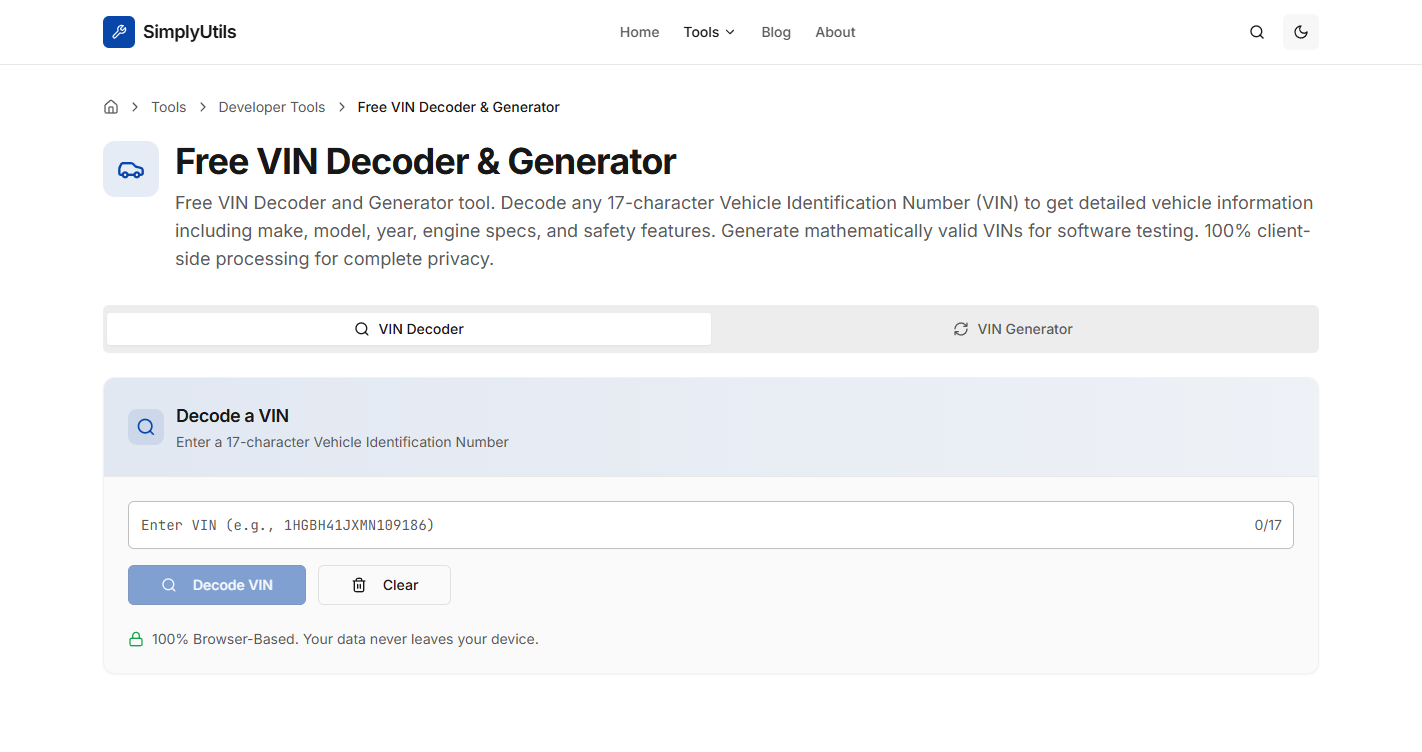Click the 0/17 character counter
The width and height of the screenshot is (1422, 752).
1268,525
